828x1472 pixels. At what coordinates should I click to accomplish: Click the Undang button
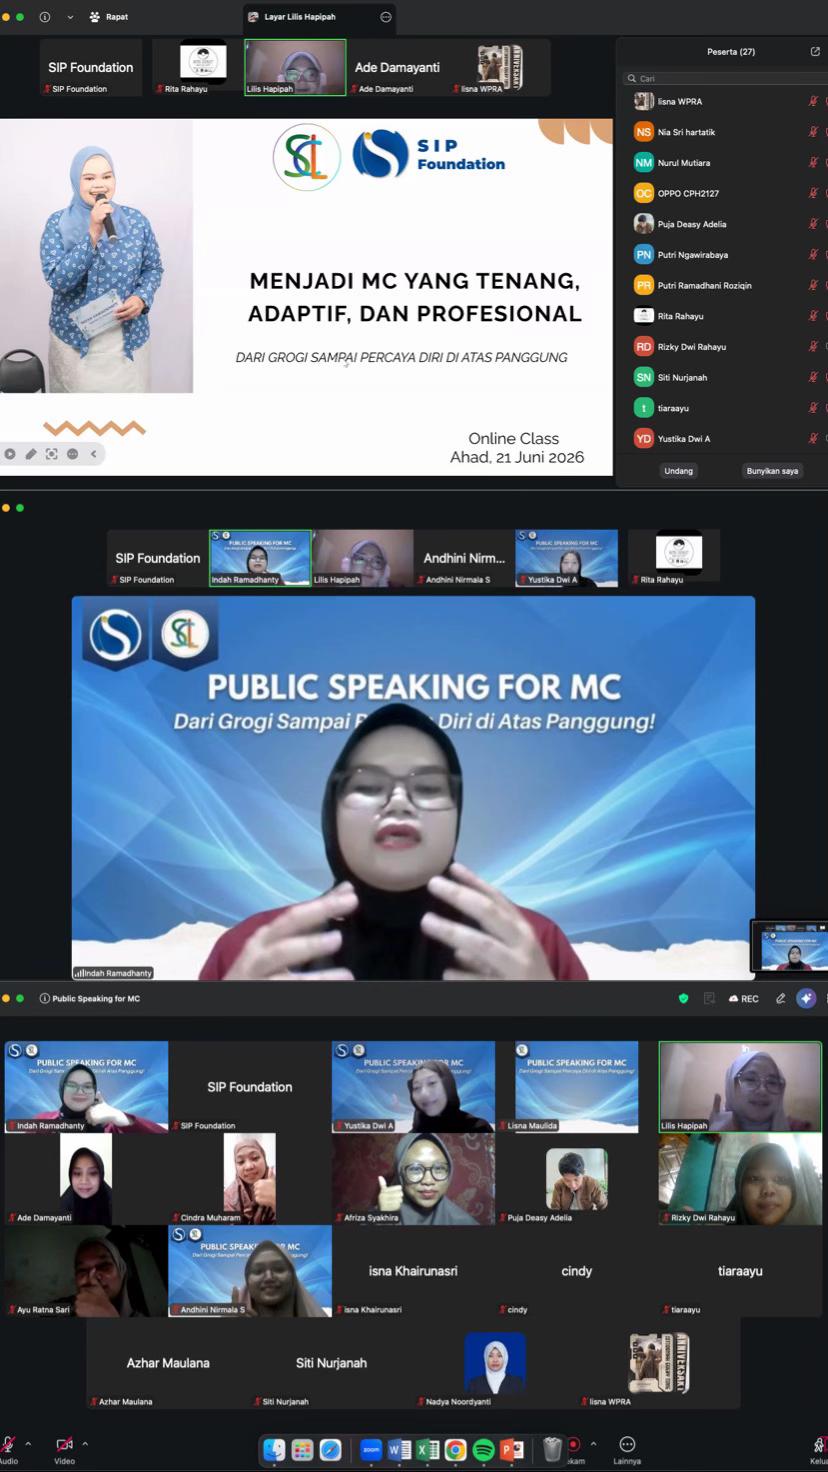coord(678,470)
